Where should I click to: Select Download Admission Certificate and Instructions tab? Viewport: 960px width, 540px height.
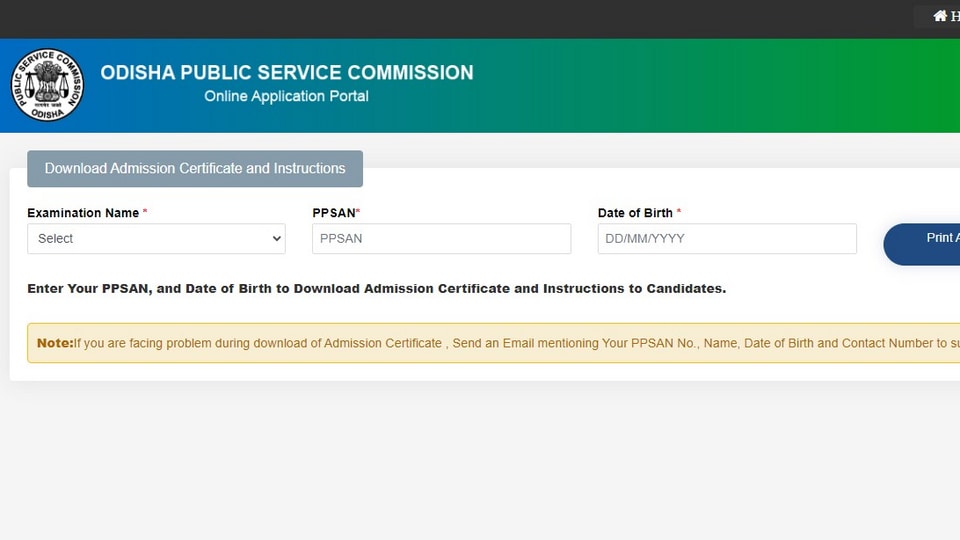(x=195, y=168)
